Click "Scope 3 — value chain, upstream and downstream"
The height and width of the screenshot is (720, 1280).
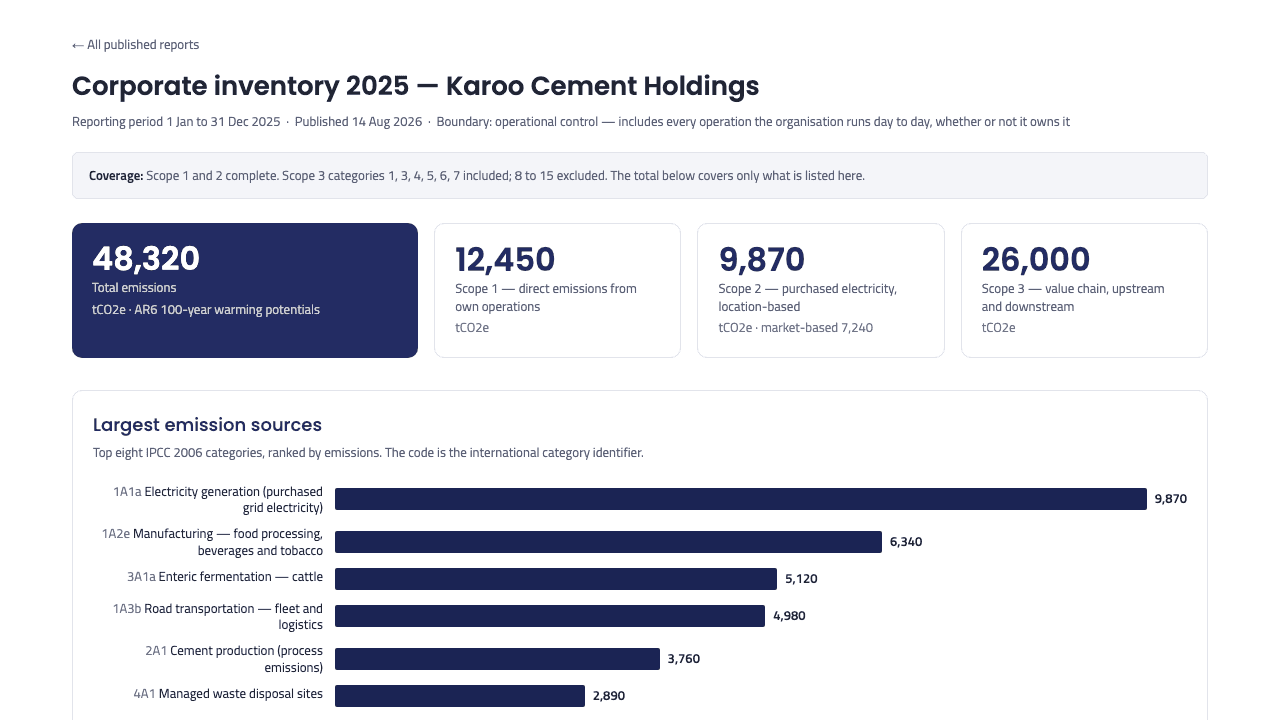coord(1073,298)
